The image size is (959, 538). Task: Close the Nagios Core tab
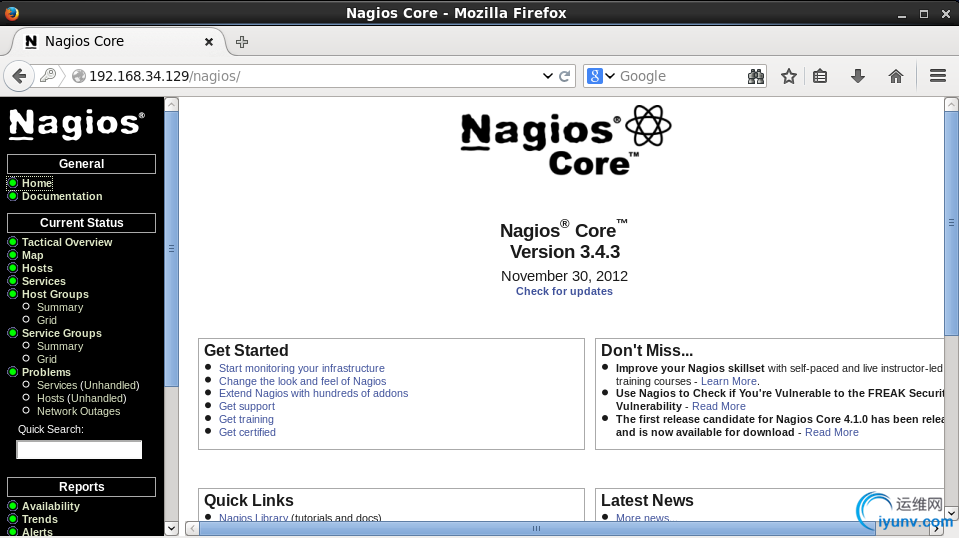[209, 42]
